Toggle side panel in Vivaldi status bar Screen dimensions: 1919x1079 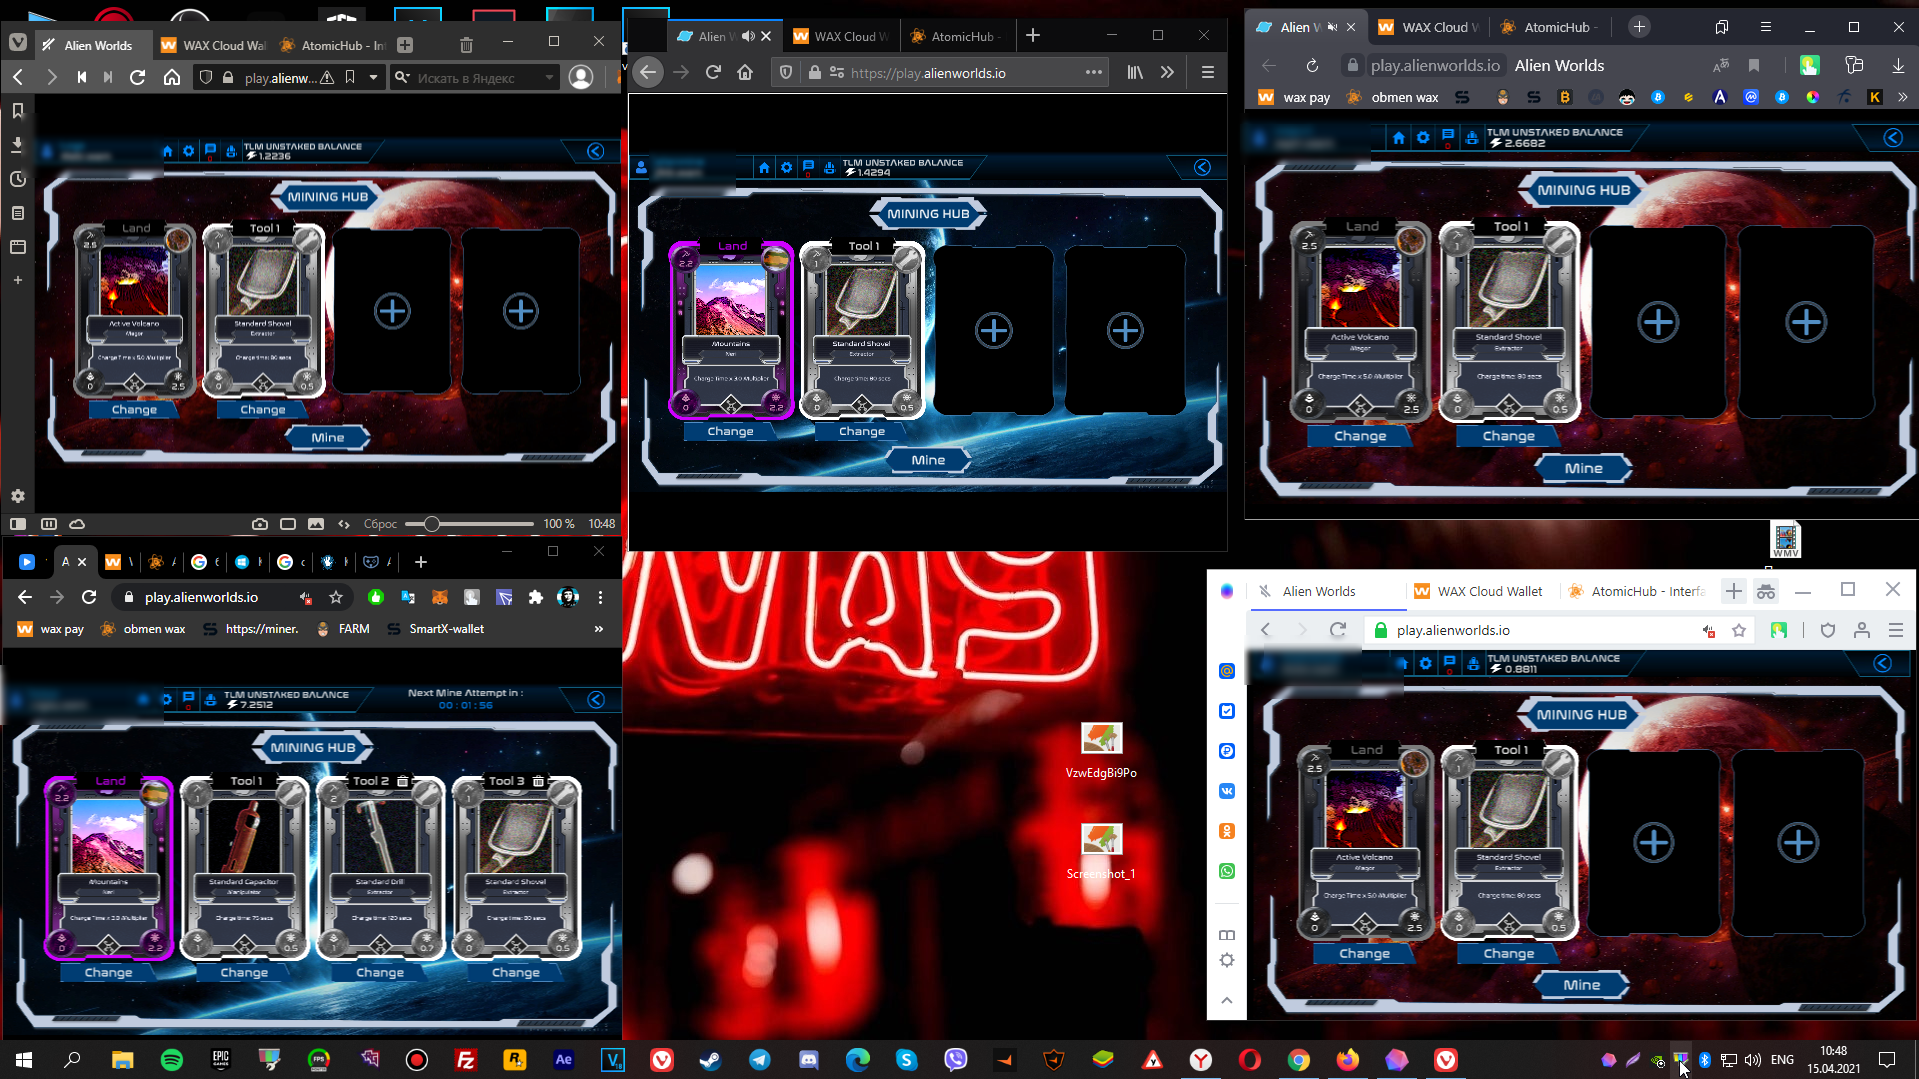tap(18, 524)
